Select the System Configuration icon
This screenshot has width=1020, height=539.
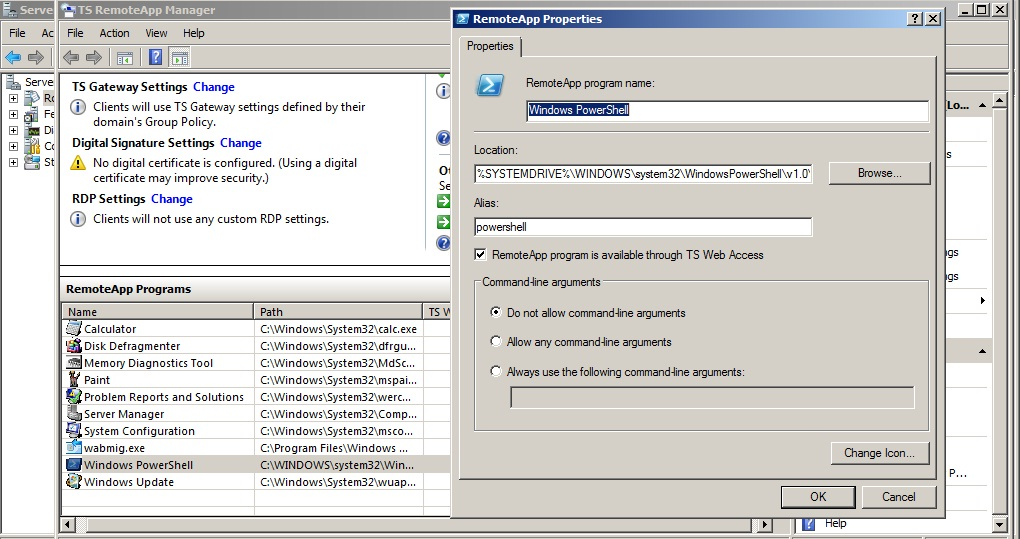[x=74, y=430]
